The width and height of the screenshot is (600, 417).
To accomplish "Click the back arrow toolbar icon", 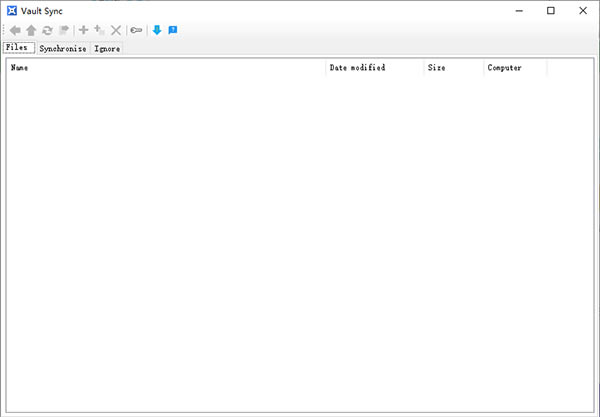I will tap(15, 30).
